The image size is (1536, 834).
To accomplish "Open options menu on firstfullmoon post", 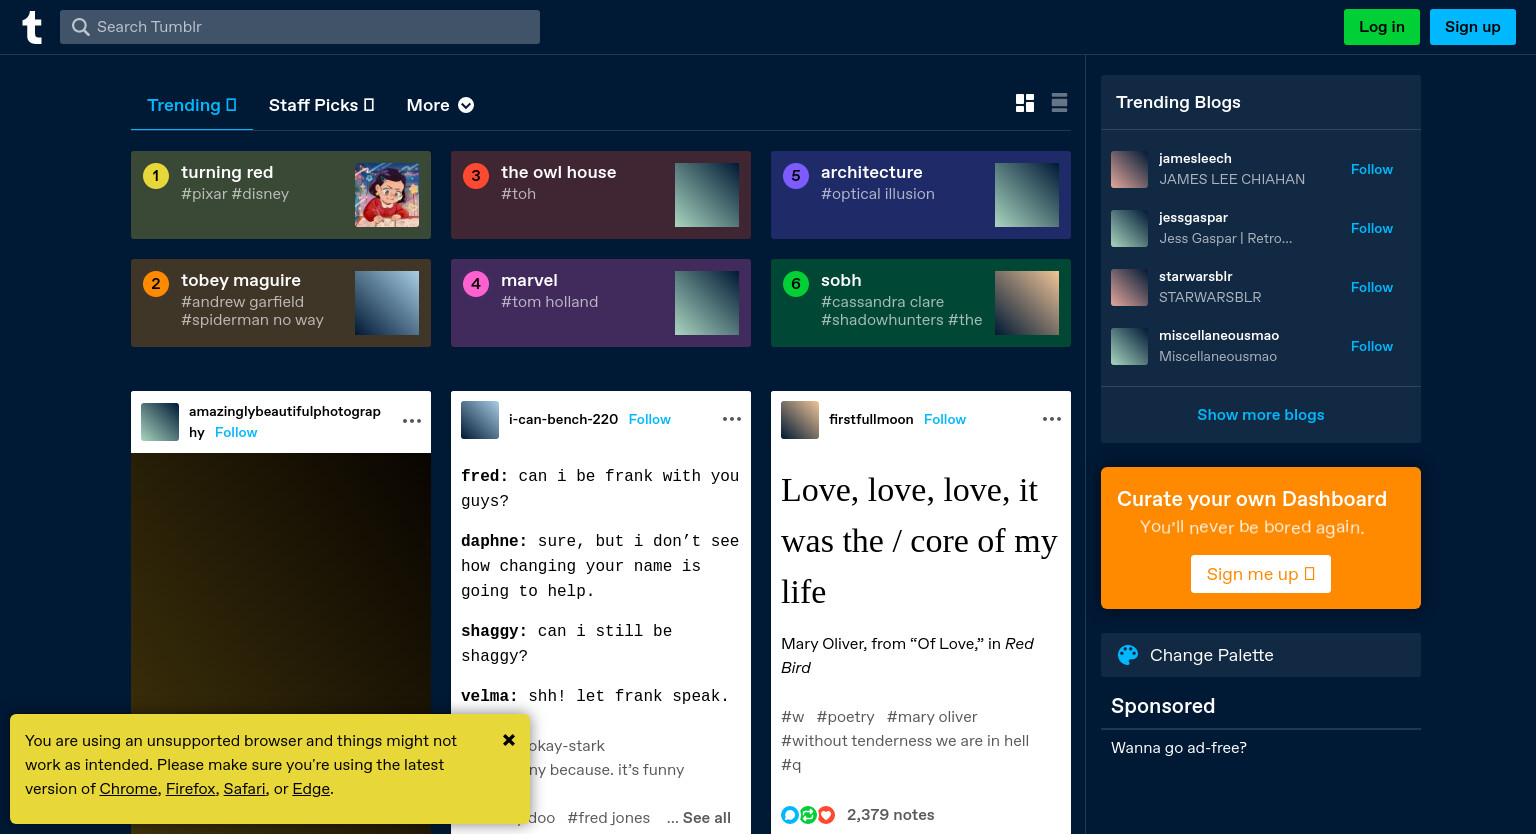I will coord(1052,419).
